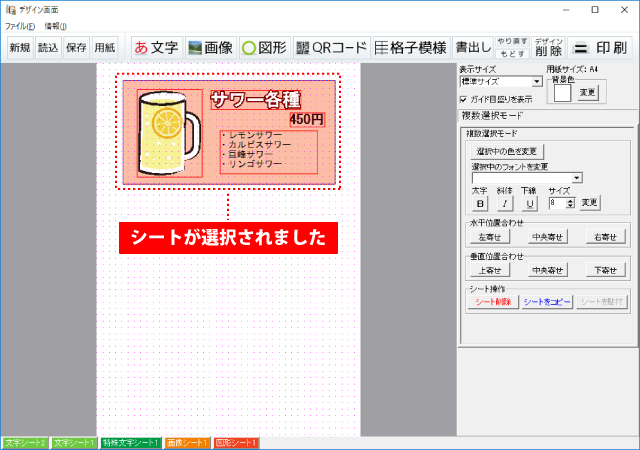The image size is (640, 450).
Task: Click the リンゴサワー list line
Action: 253,164
